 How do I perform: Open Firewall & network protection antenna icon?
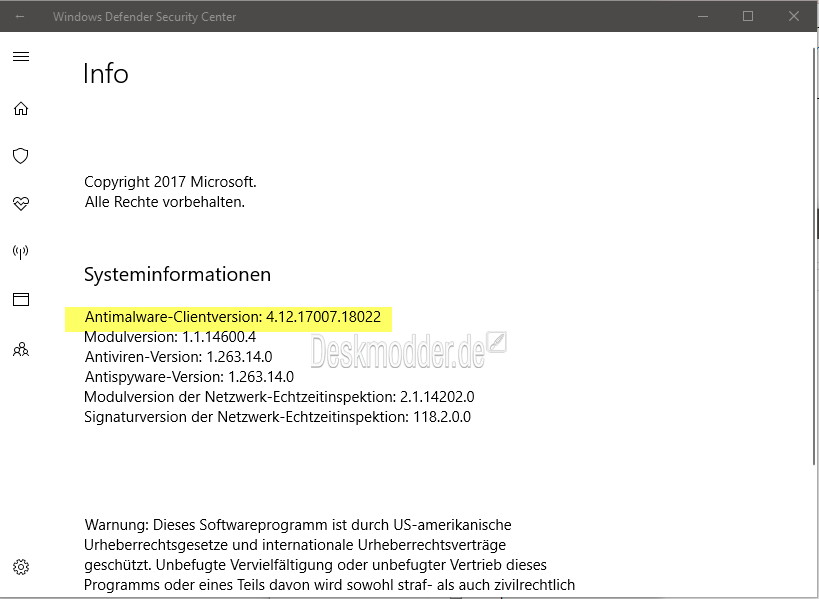click(x=20, y=252)
